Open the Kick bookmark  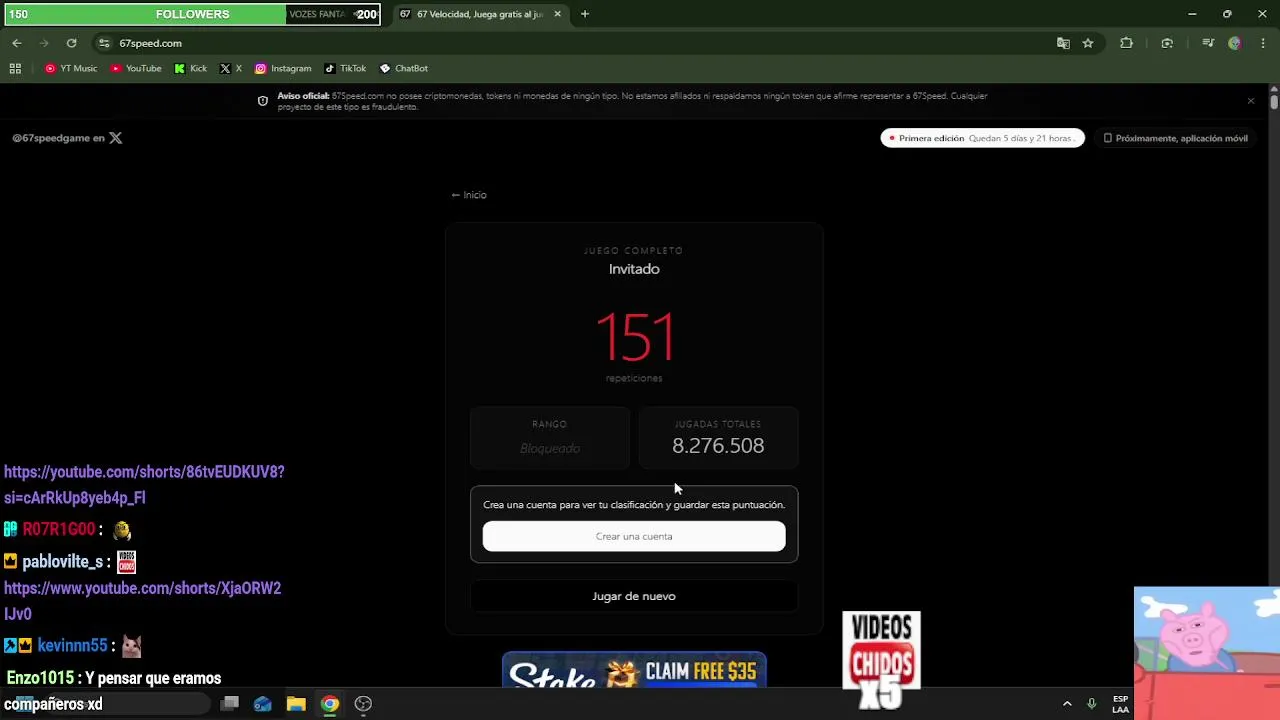tap(190, 68)
